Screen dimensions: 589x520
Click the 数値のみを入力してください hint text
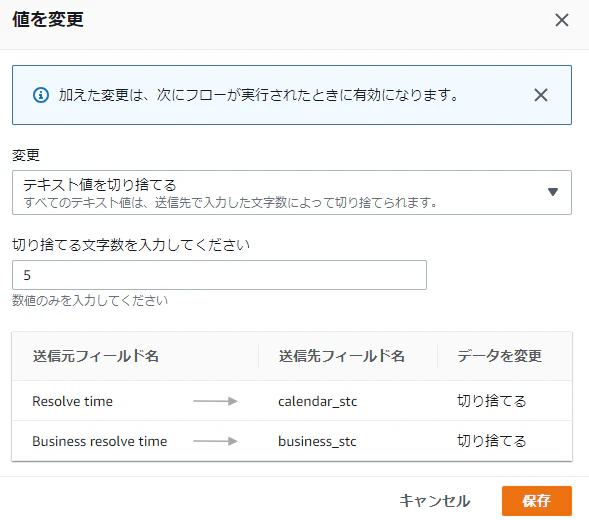(90, 301)
